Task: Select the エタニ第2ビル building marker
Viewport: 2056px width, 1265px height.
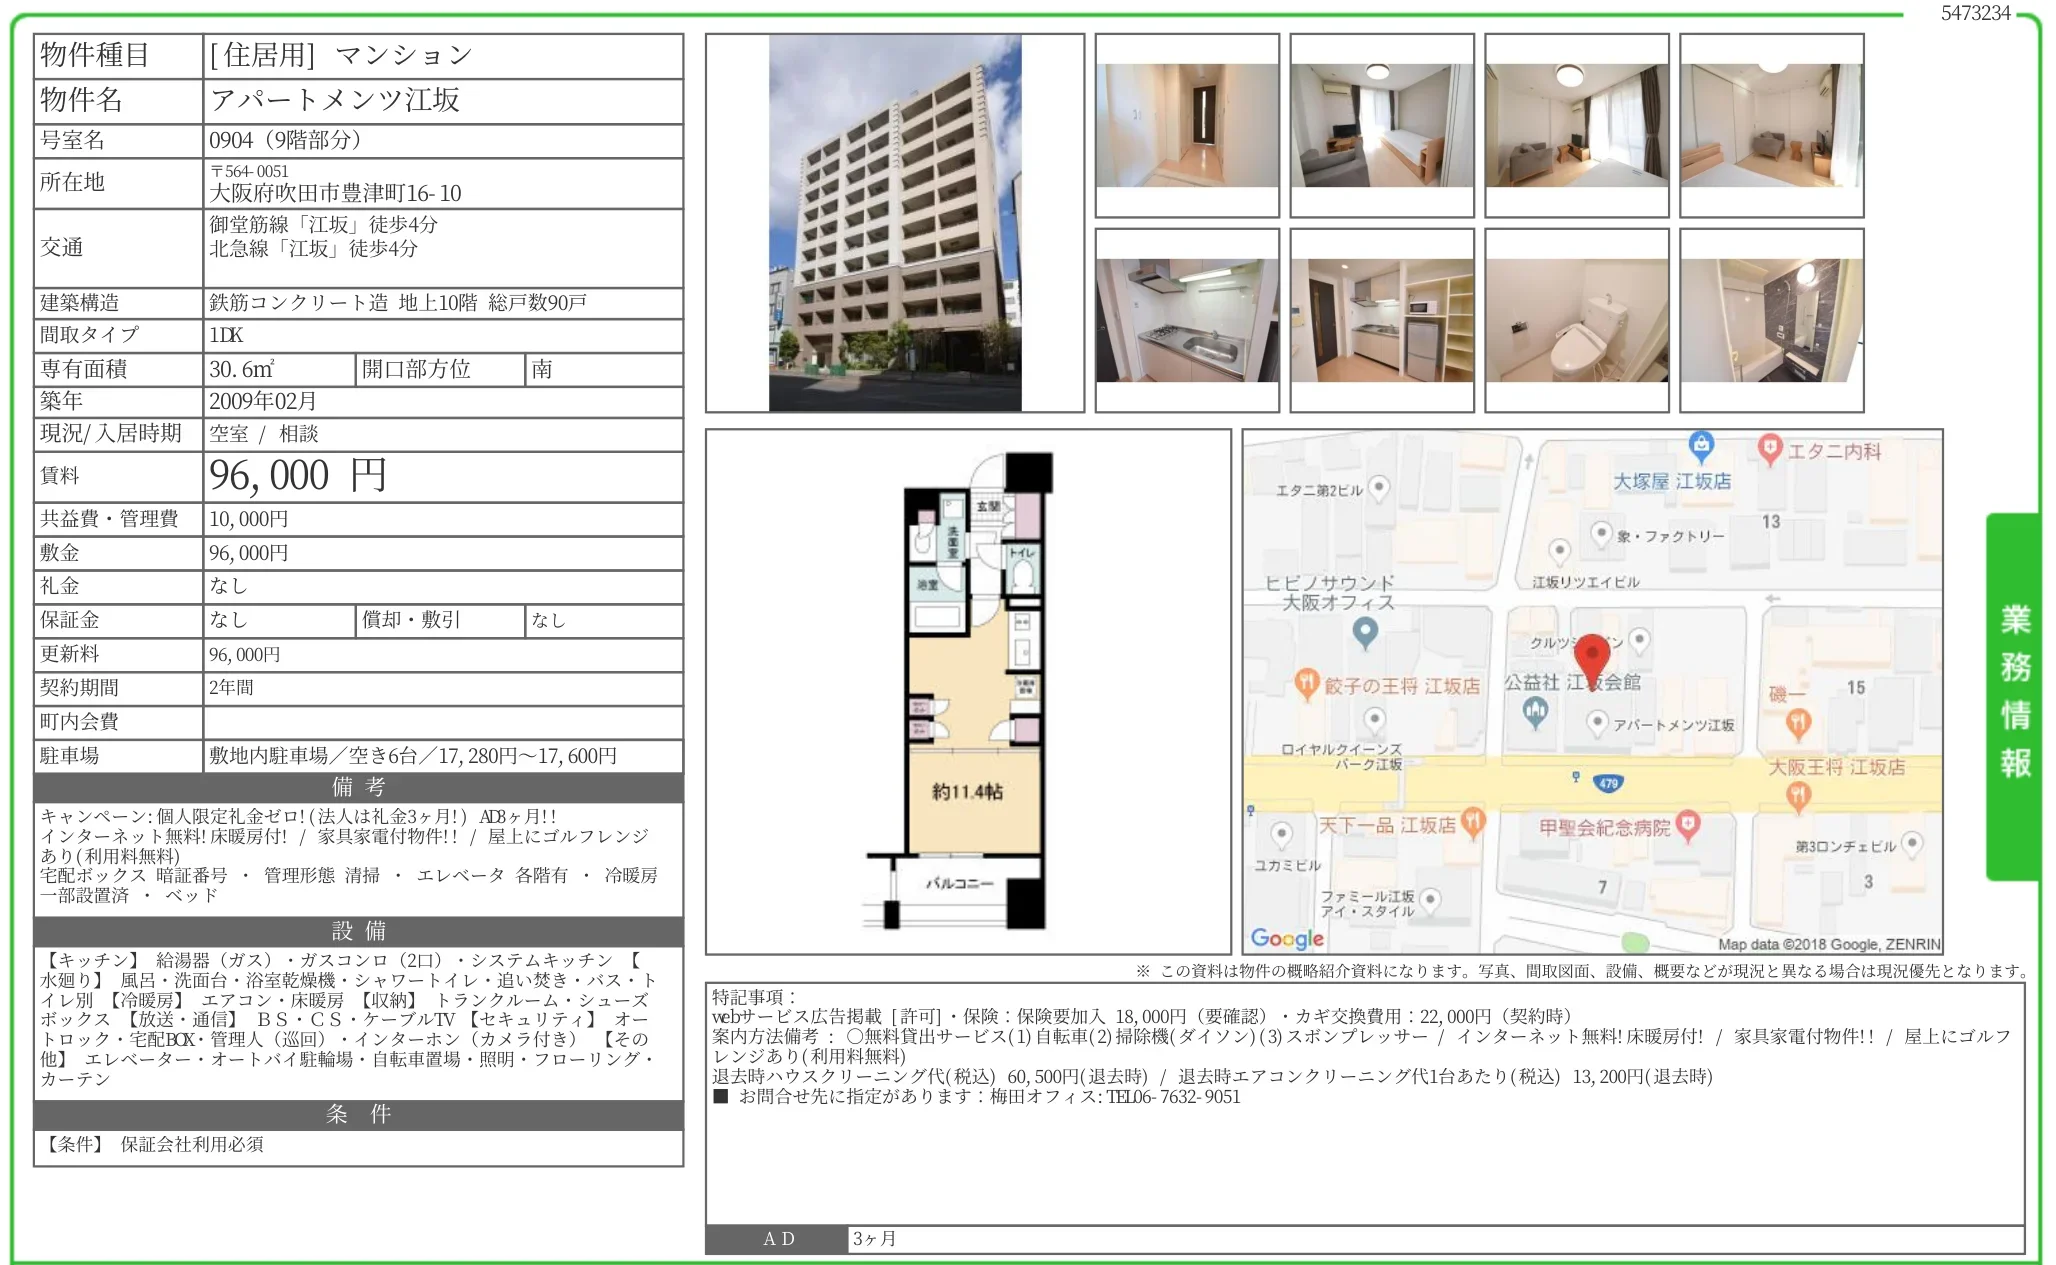Action: tap(1379, 488)
